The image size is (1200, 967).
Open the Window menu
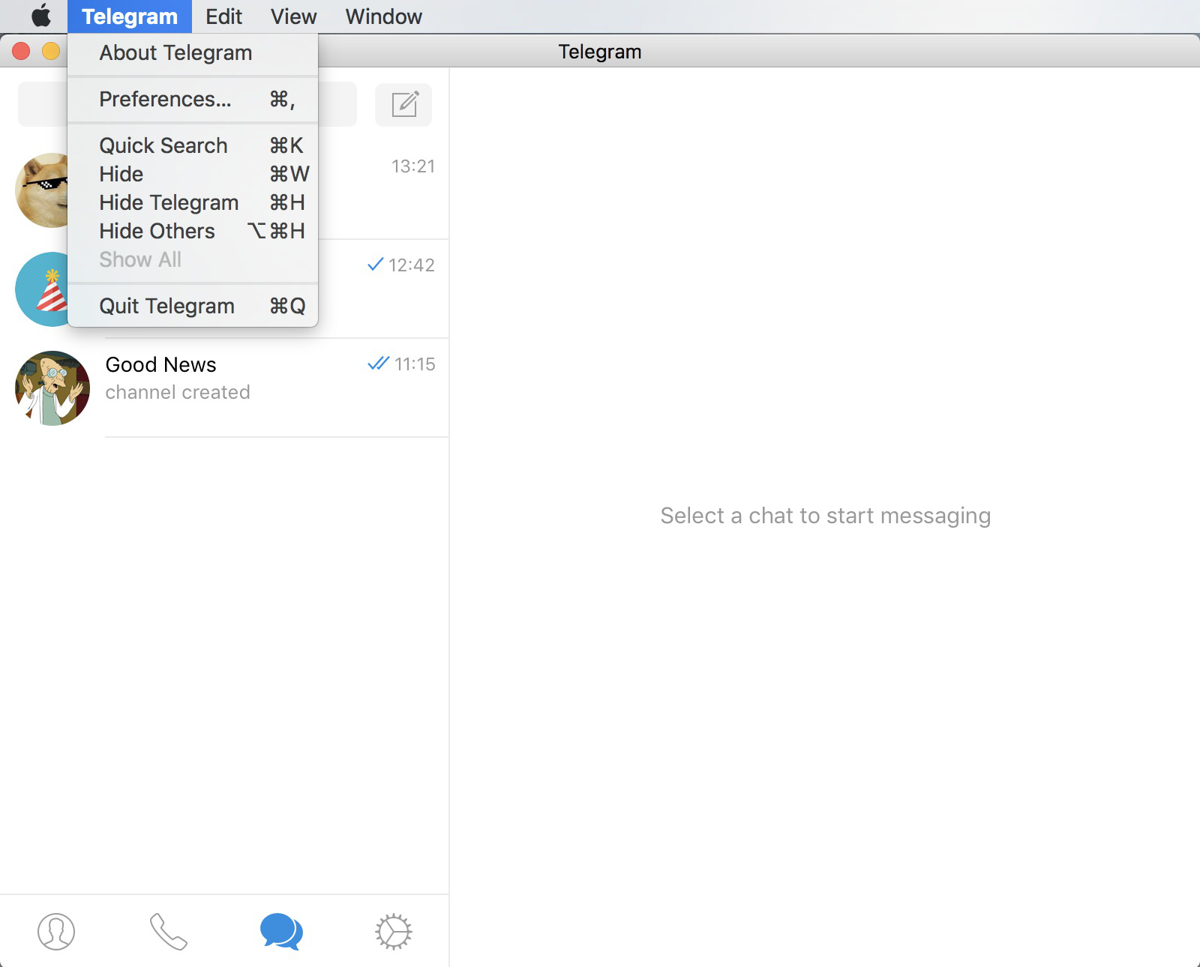click(x=384, y=16)
